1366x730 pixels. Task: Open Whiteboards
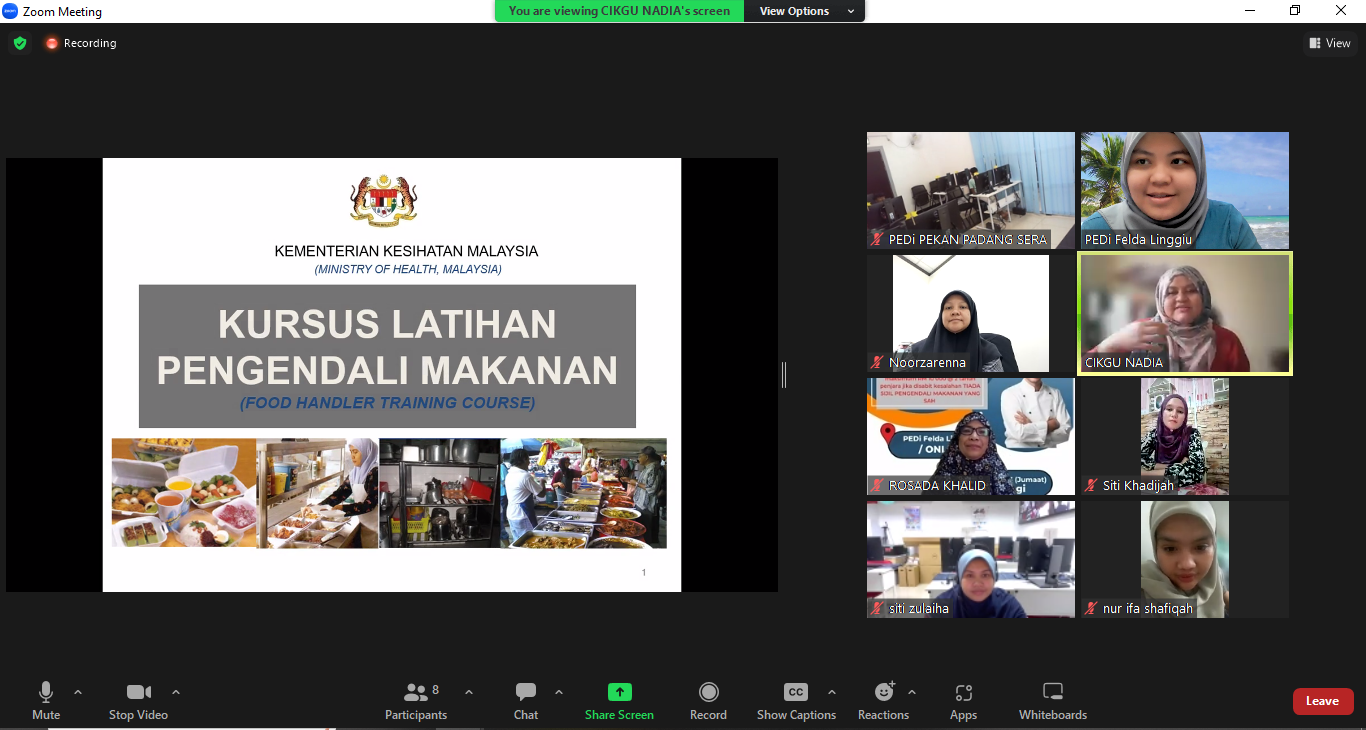[1052, 701]
